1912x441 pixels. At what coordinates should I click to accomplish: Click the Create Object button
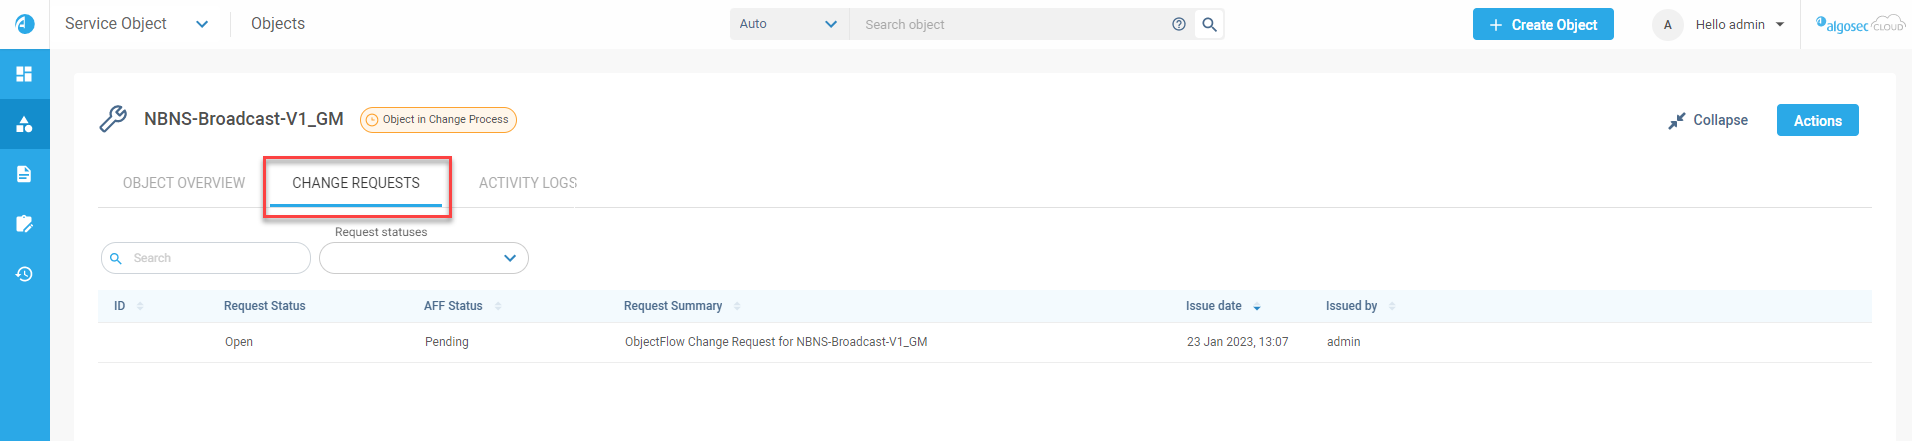tap(1543, 25)
